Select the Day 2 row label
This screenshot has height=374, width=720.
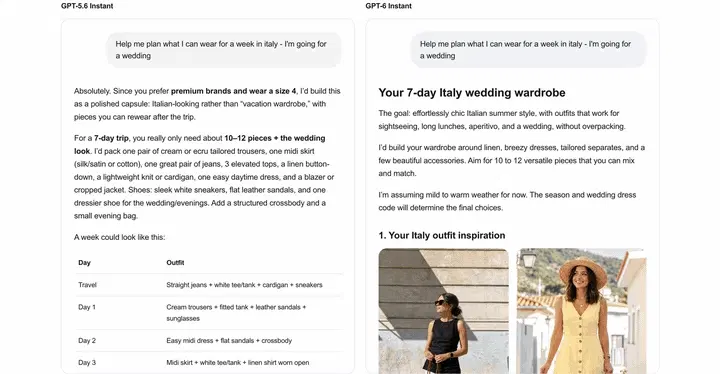point(87,340)
